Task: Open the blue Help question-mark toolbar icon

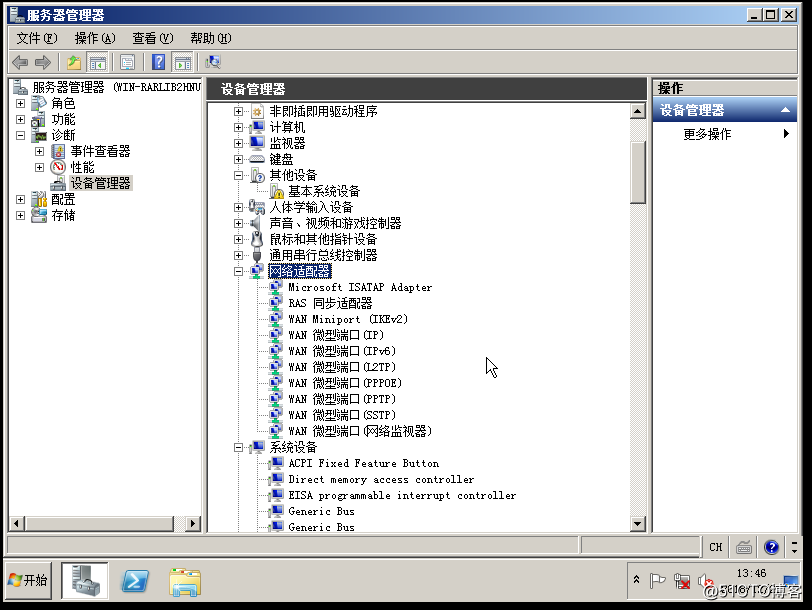Action: 158,63
